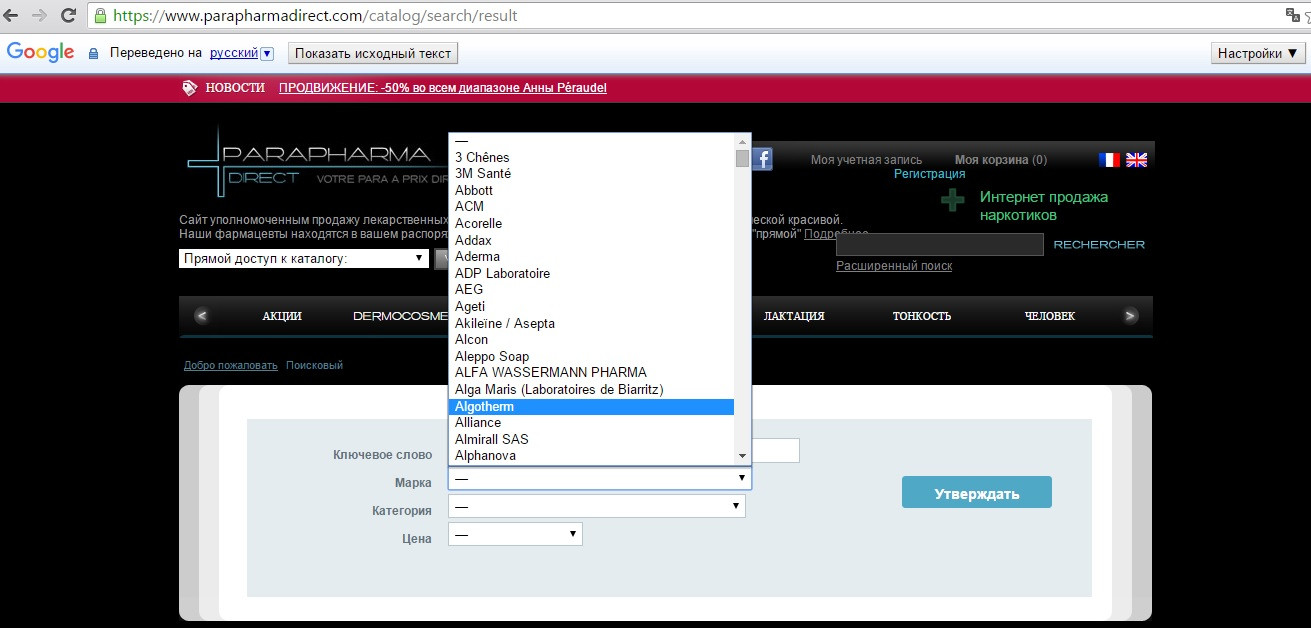Screen dimensions: 1311x628
Task: Open the ТОНКОСТЬ navigation tab
Action: click(922, 316)
